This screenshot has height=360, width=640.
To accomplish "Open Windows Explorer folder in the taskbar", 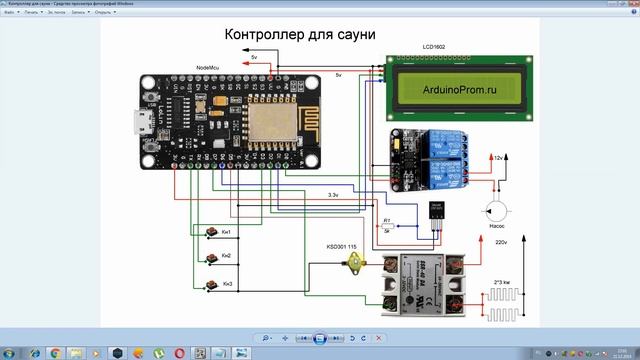I will 76,353.
